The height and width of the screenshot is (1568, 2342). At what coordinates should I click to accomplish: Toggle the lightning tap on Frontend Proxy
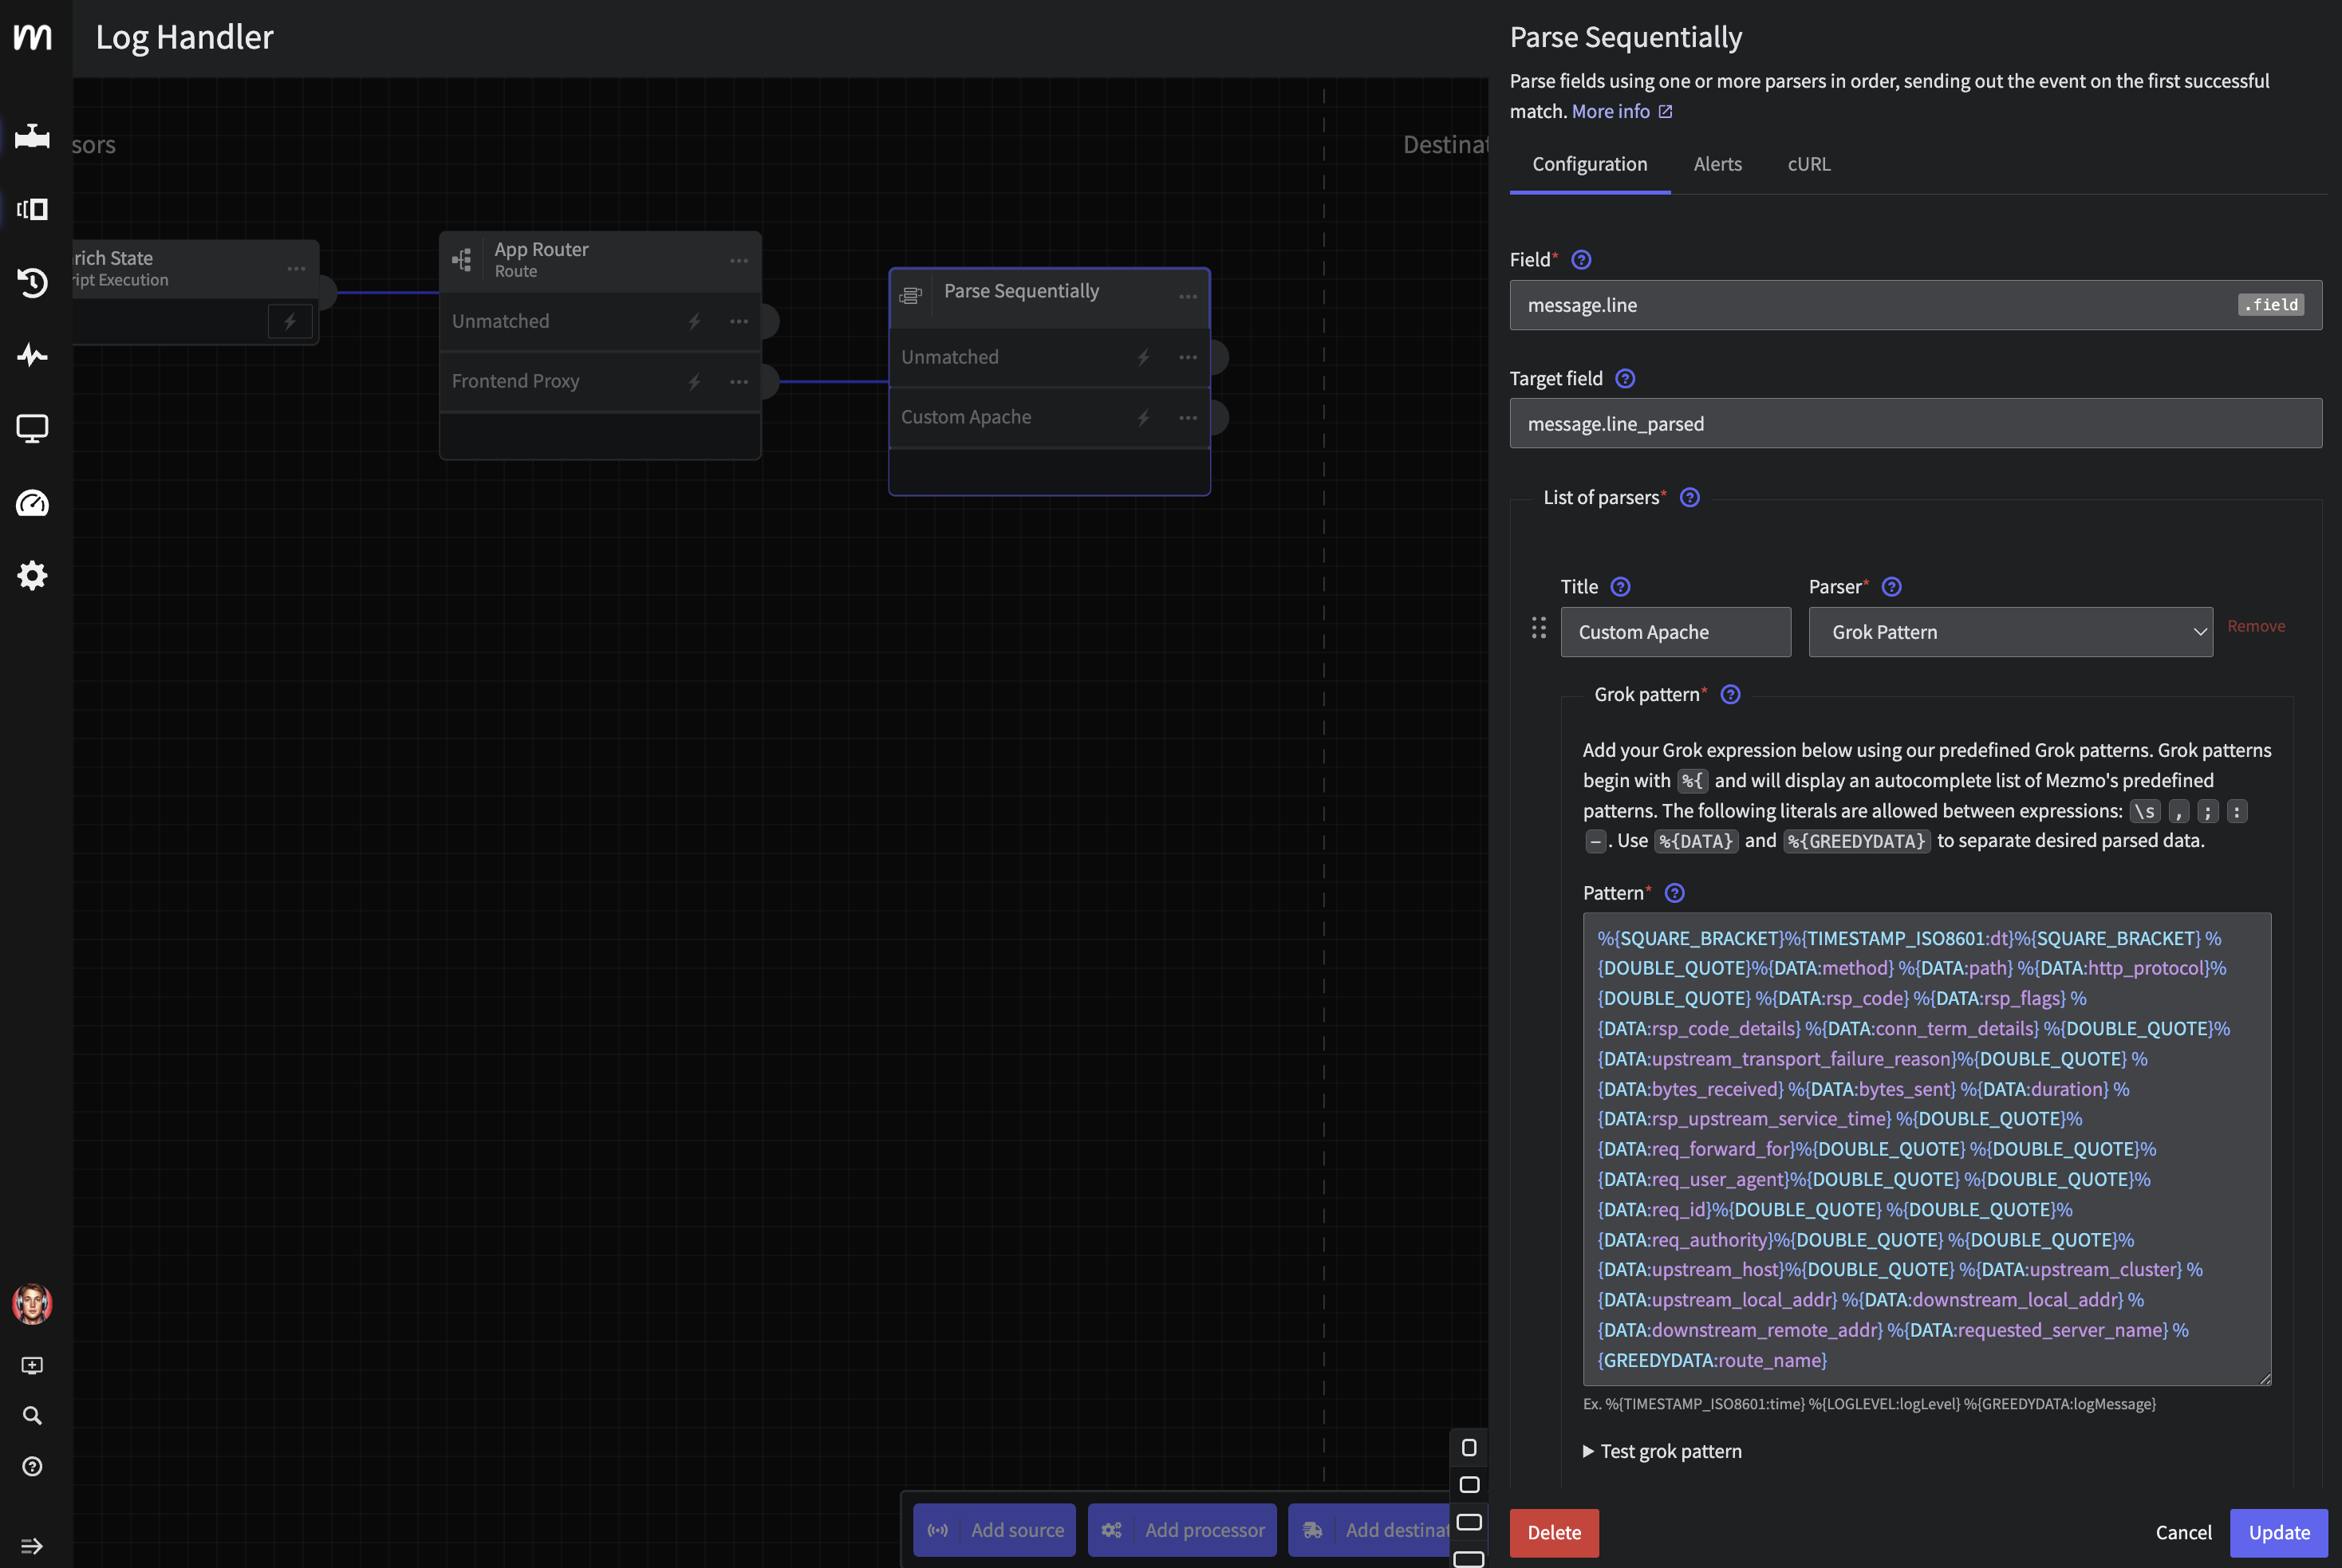click(x=694, y=381)
